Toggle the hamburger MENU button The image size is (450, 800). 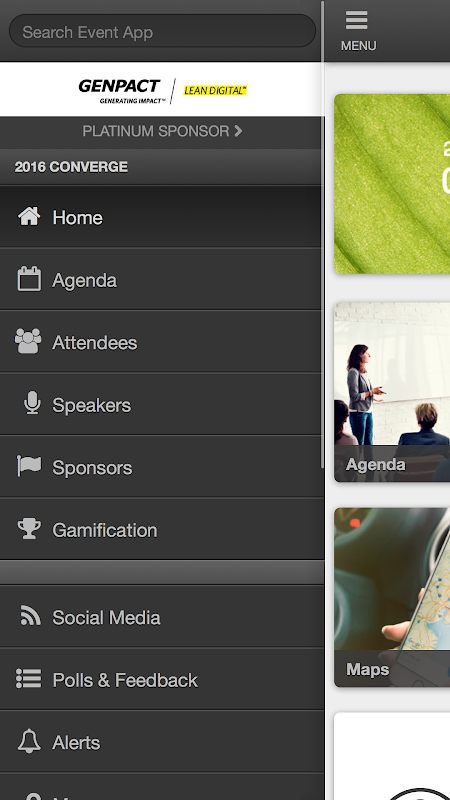point(358,31)
